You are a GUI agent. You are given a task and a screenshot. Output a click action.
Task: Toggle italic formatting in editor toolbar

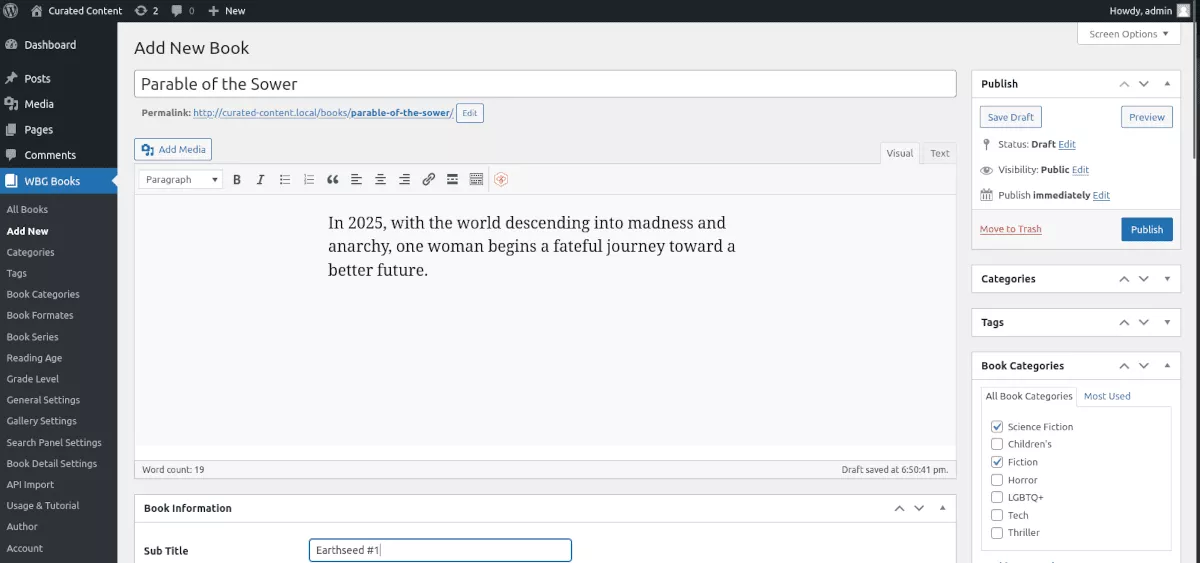[261, 180]
